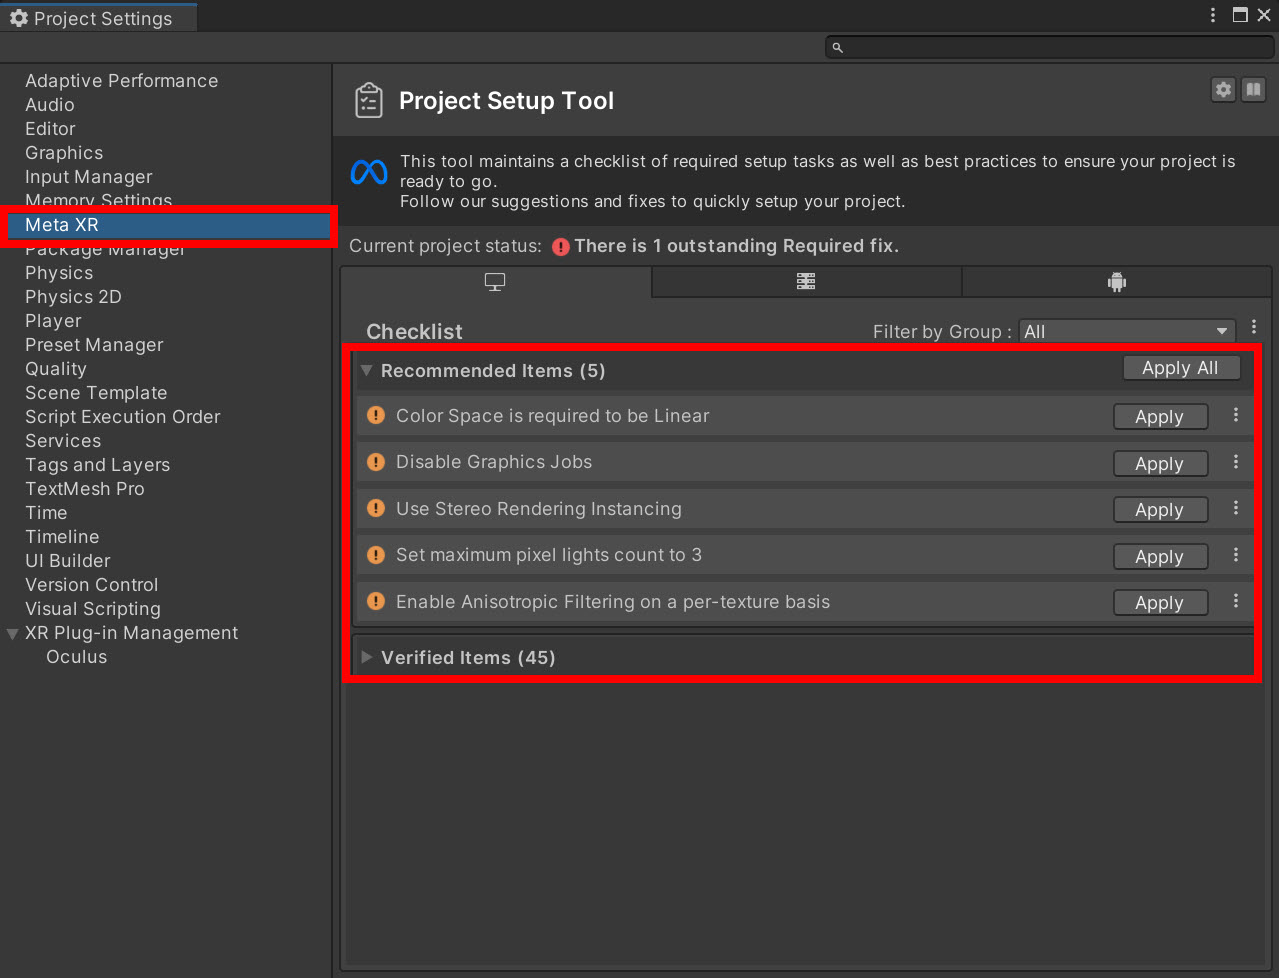Select Script Execution Order settings
Image resolution: width=1279 pixels, height=978 pixels.
123,417
